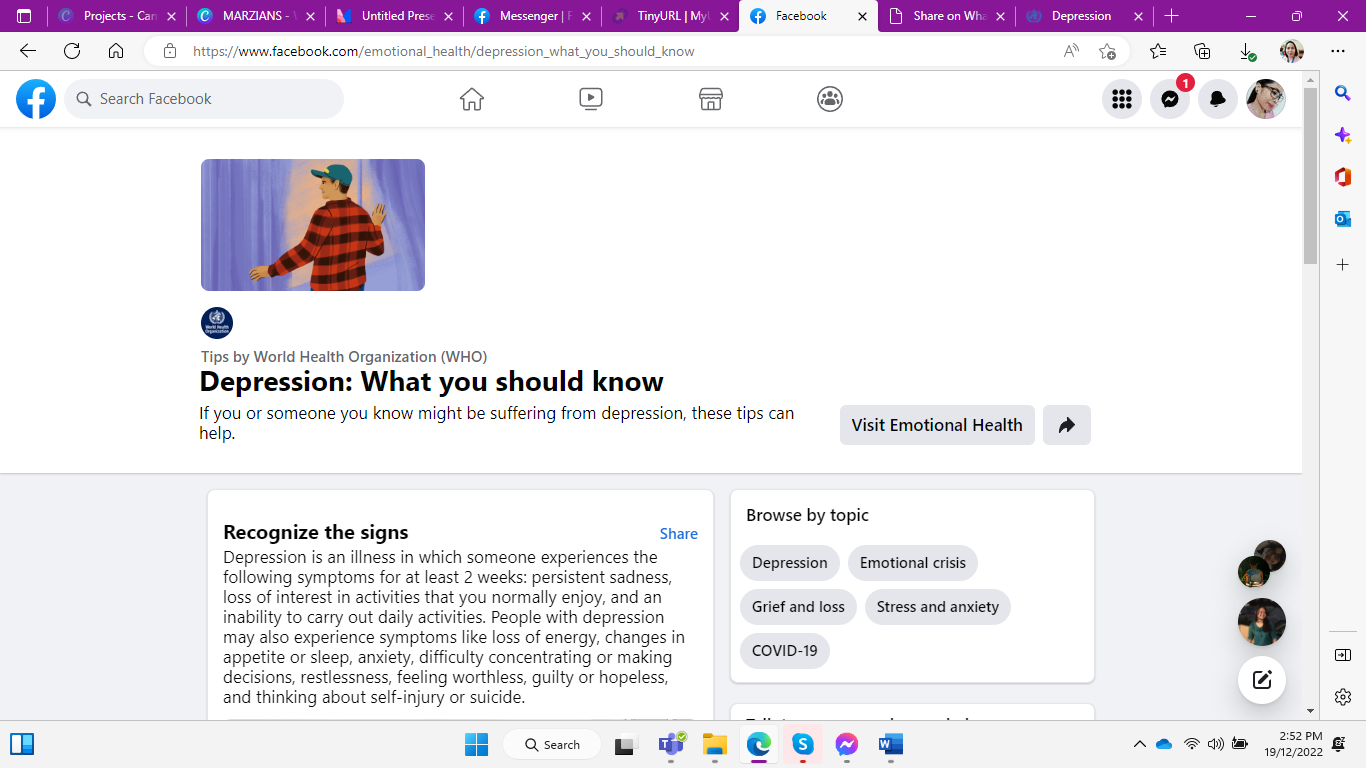The height and width of the screenshot is (768, 1366).
Task: Switch to the Untitled Presentation tab
Action: click(394, 16)
